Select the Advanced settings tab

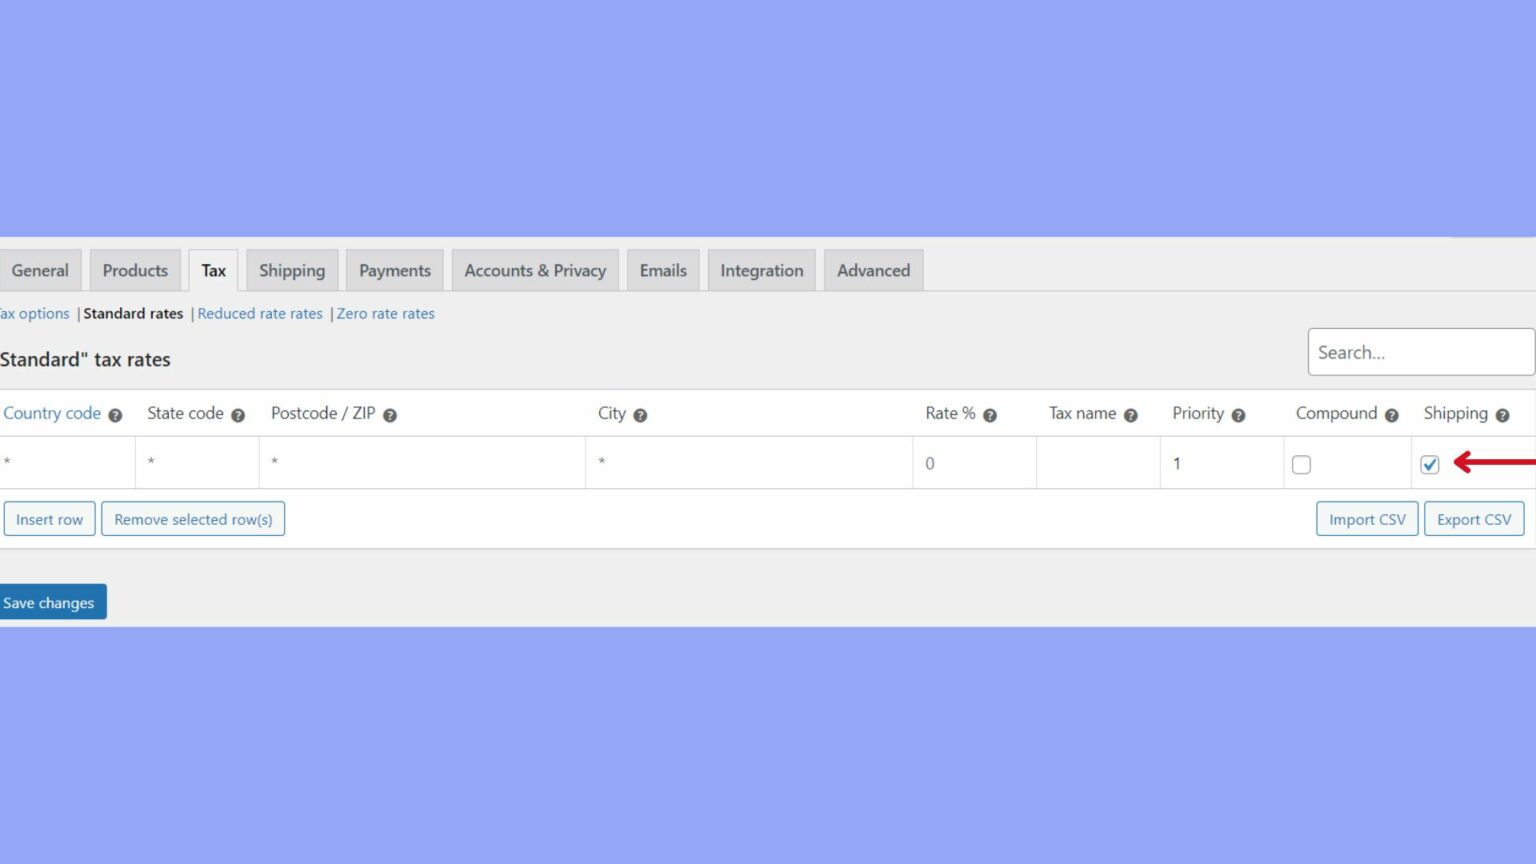[873, 270]
